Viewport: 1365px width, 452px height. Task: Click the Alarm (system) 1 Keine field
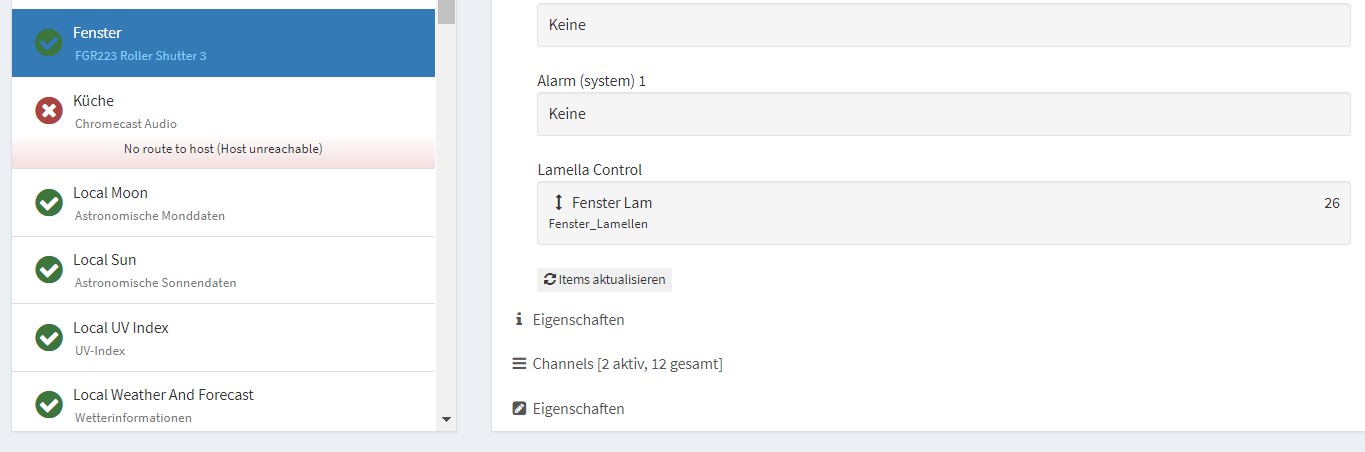coord(943,114)
